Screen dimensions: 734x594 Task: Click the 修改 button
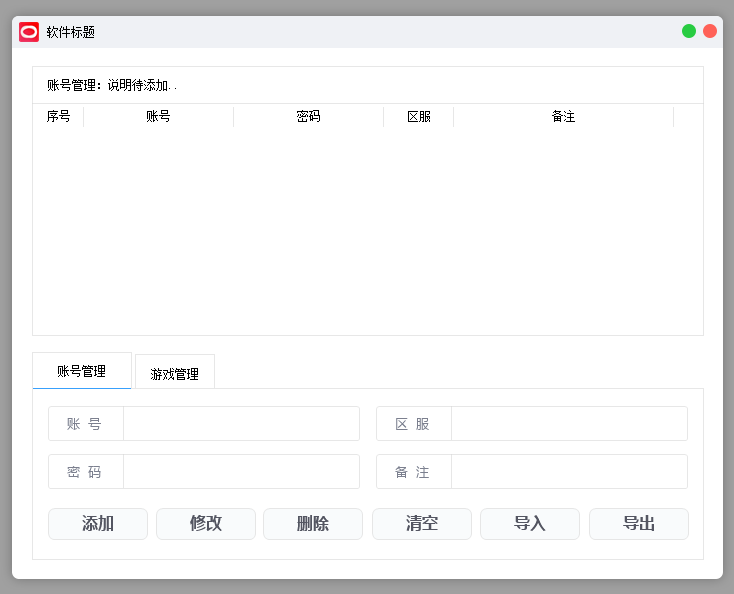206,524
